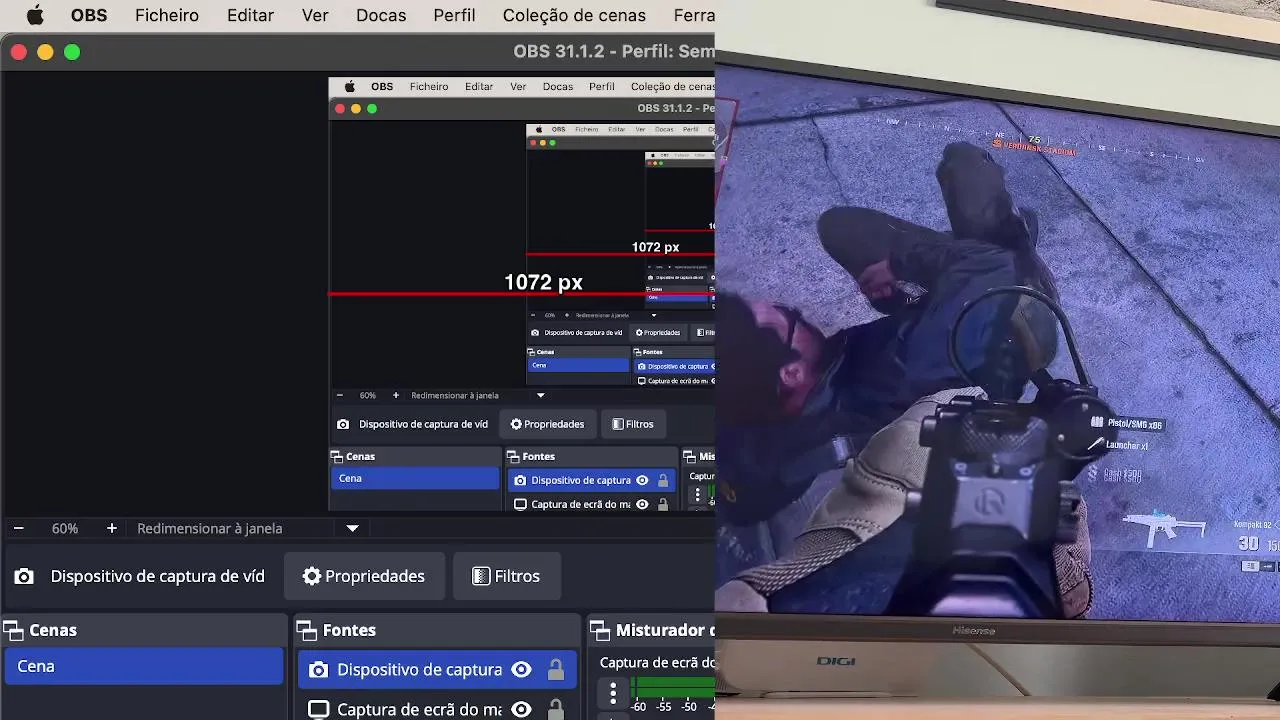
Task: Click the main Fontes dock header icon
Action: (x=307, y=630)
